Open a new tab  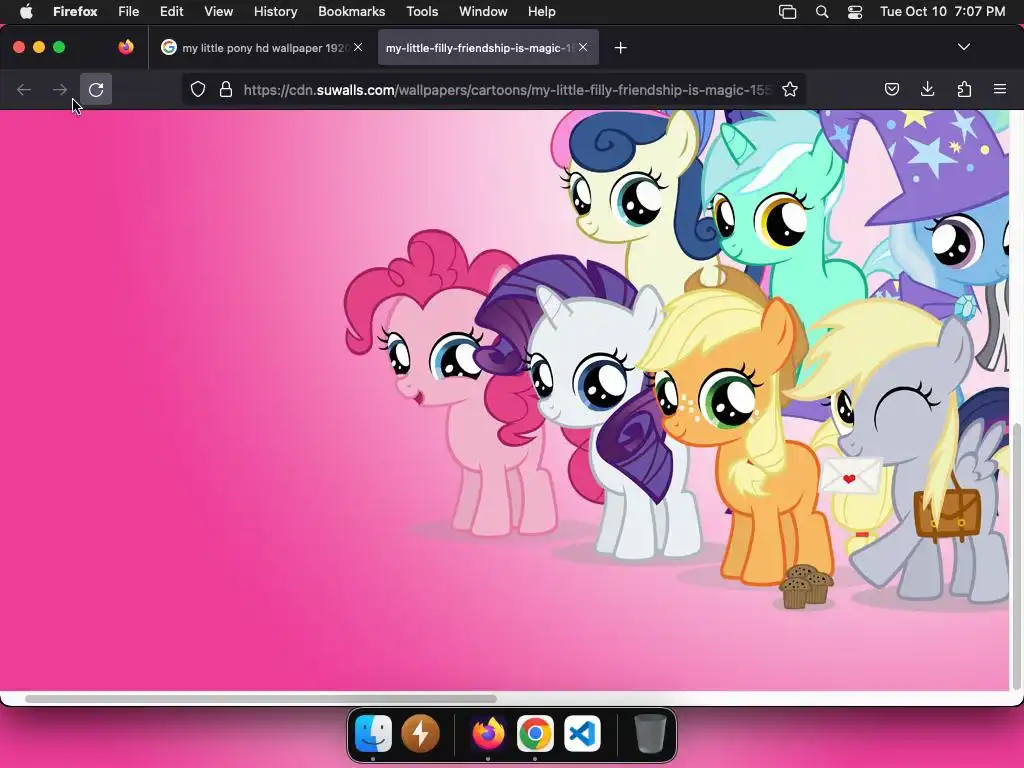pos(620,48)
